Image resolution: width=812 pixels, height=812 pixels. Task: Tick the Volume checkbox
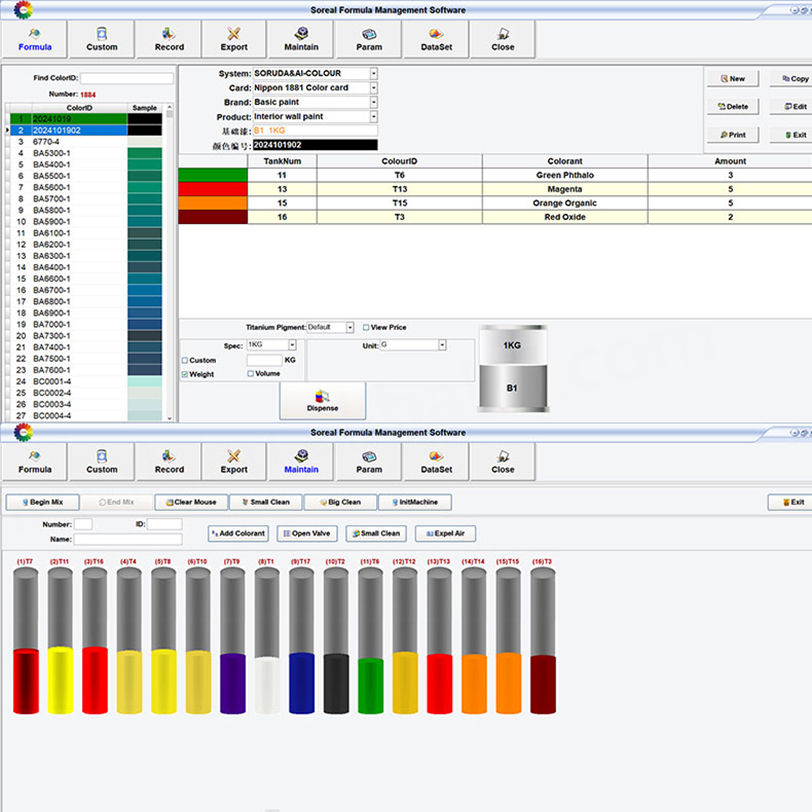point(251,374)
